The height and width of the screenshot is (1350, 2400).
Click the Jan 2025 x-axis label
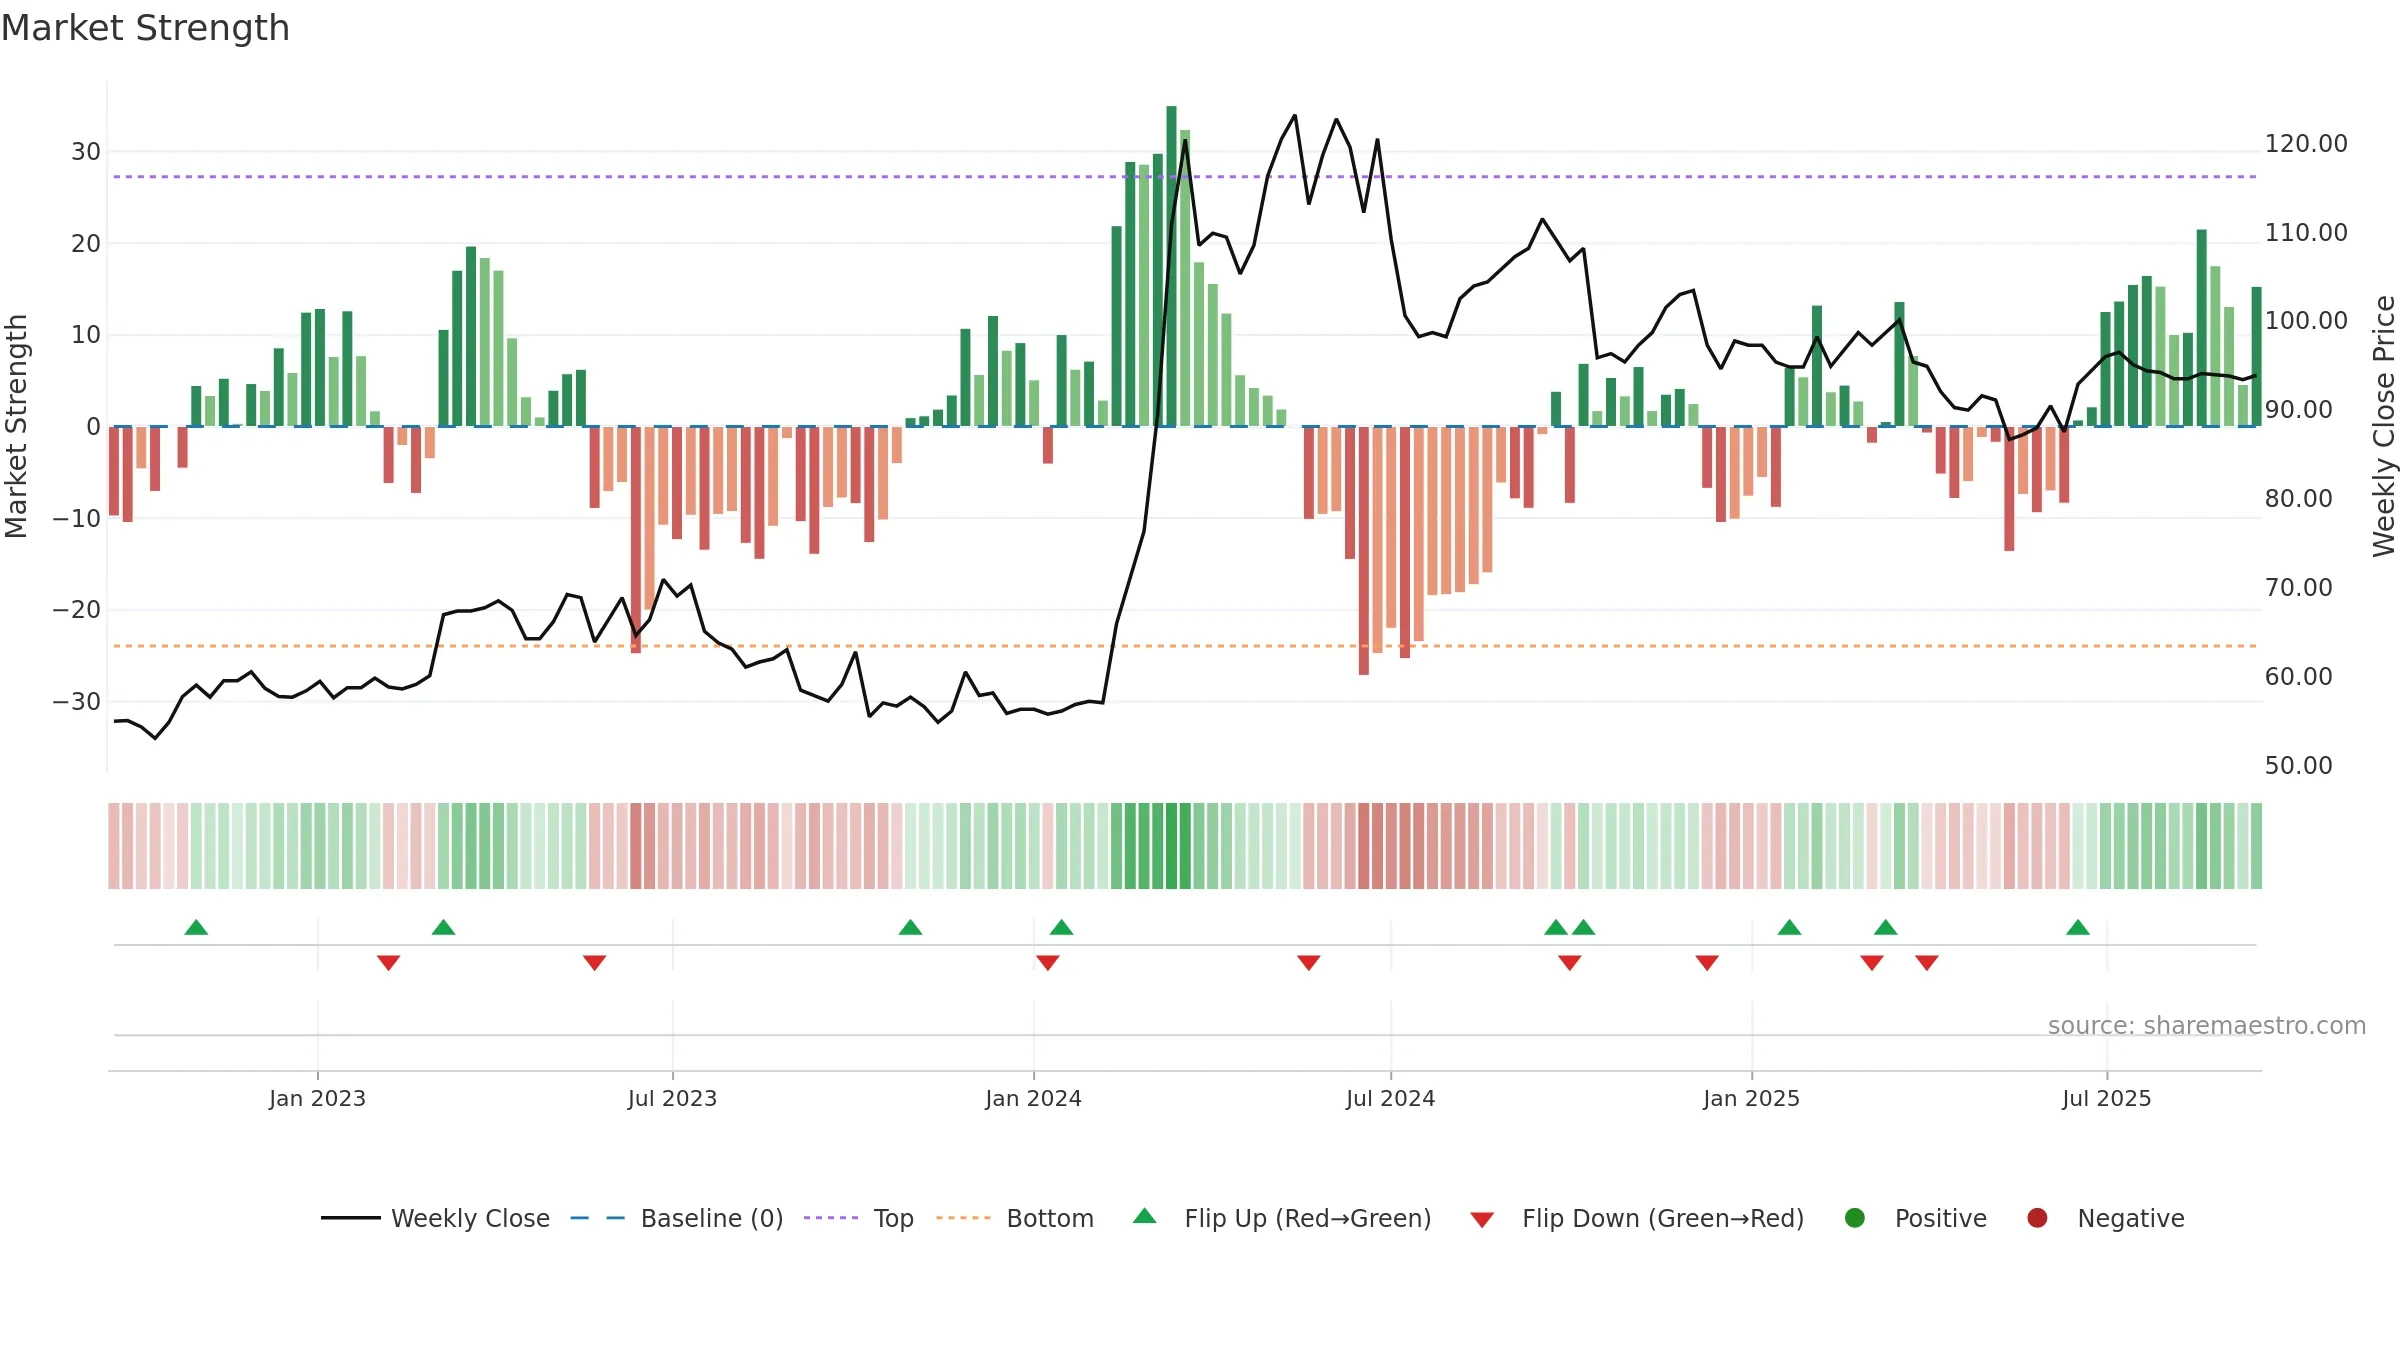1751,1099
